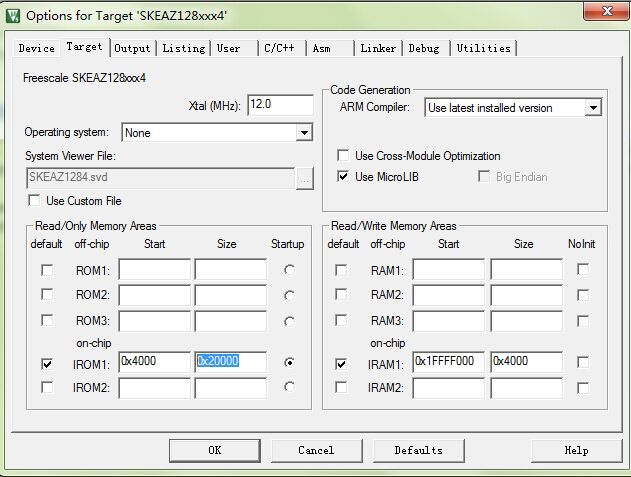Uncheck the IRAM1 default checkbox
Screen dimensions: 631x477
(341, 364)
